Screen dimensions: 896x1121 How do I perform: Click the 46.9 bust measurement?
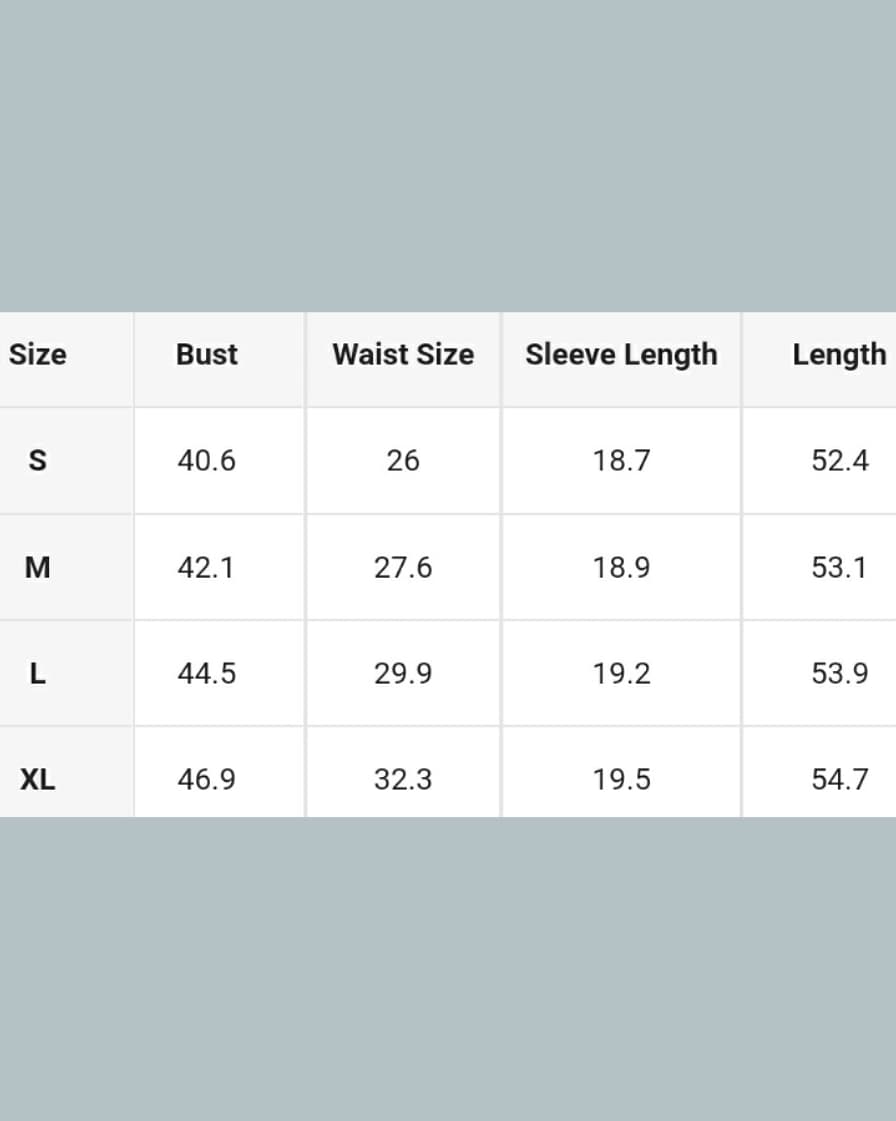pos(207,779)
